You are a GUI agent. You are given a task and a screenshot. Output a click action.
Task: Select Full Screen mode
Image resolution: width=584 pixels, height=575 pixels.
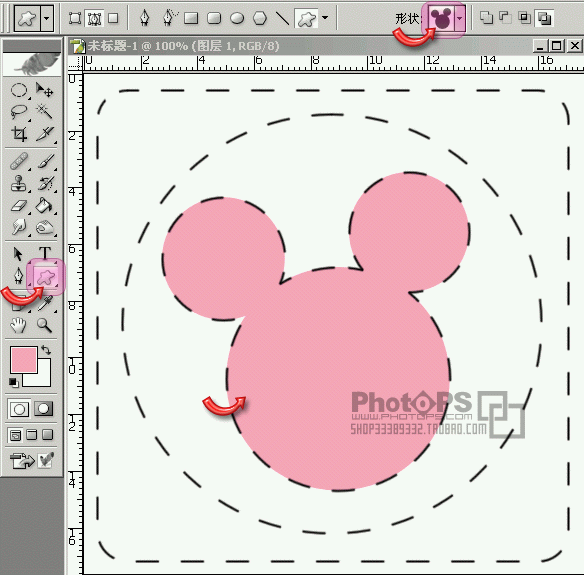coord(47,435)
